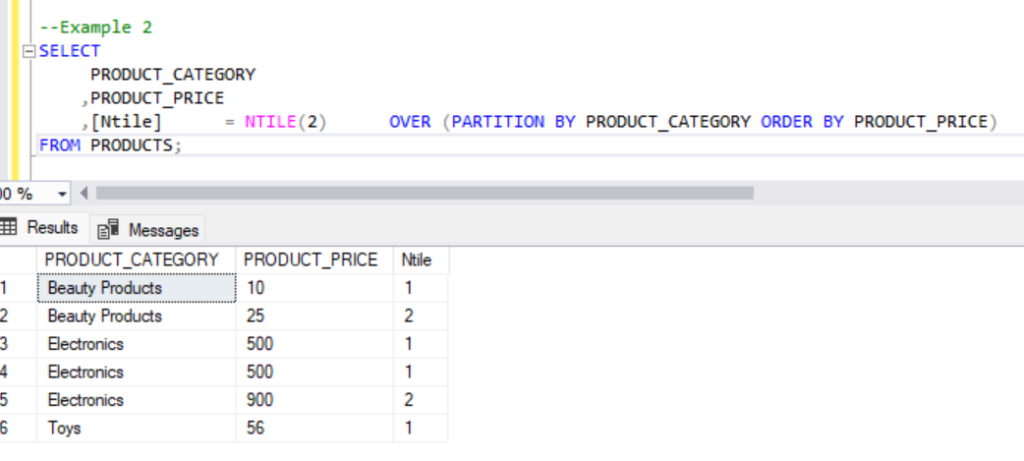Click the FROM PRODUCTS line in editor
Viewport: 1024px width, 461px height.
110,146
